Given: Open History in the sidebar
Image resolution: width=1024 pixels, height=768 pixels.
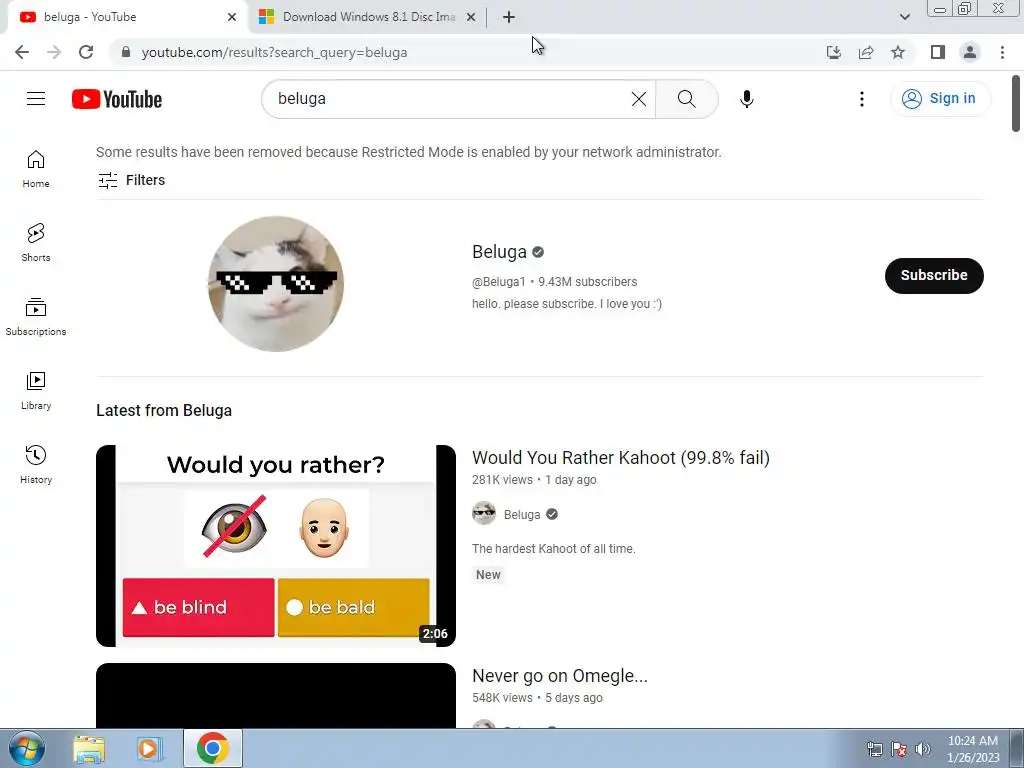Looking at the screenshot, I should pyautogui.click(x=36, y=464).
